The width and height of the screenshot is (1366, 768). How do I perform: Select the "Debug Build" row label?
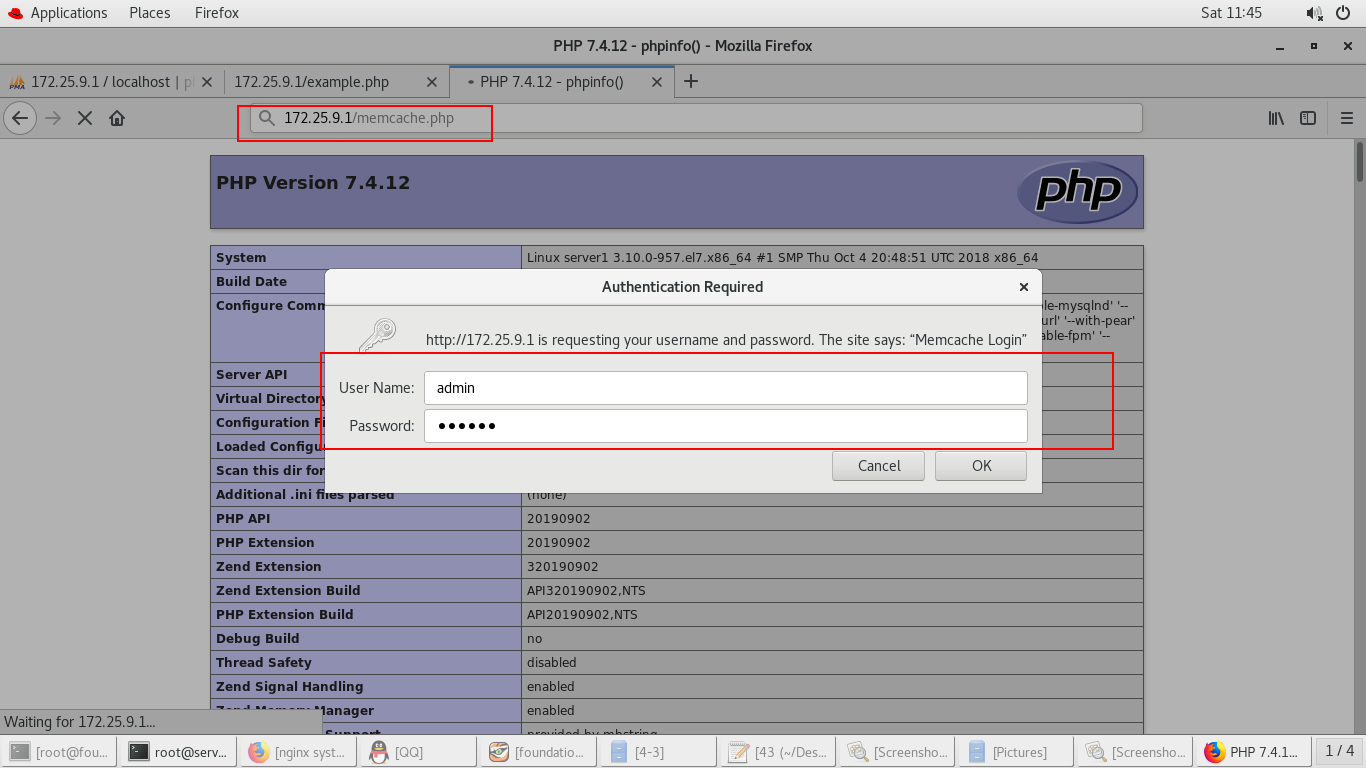258,638
